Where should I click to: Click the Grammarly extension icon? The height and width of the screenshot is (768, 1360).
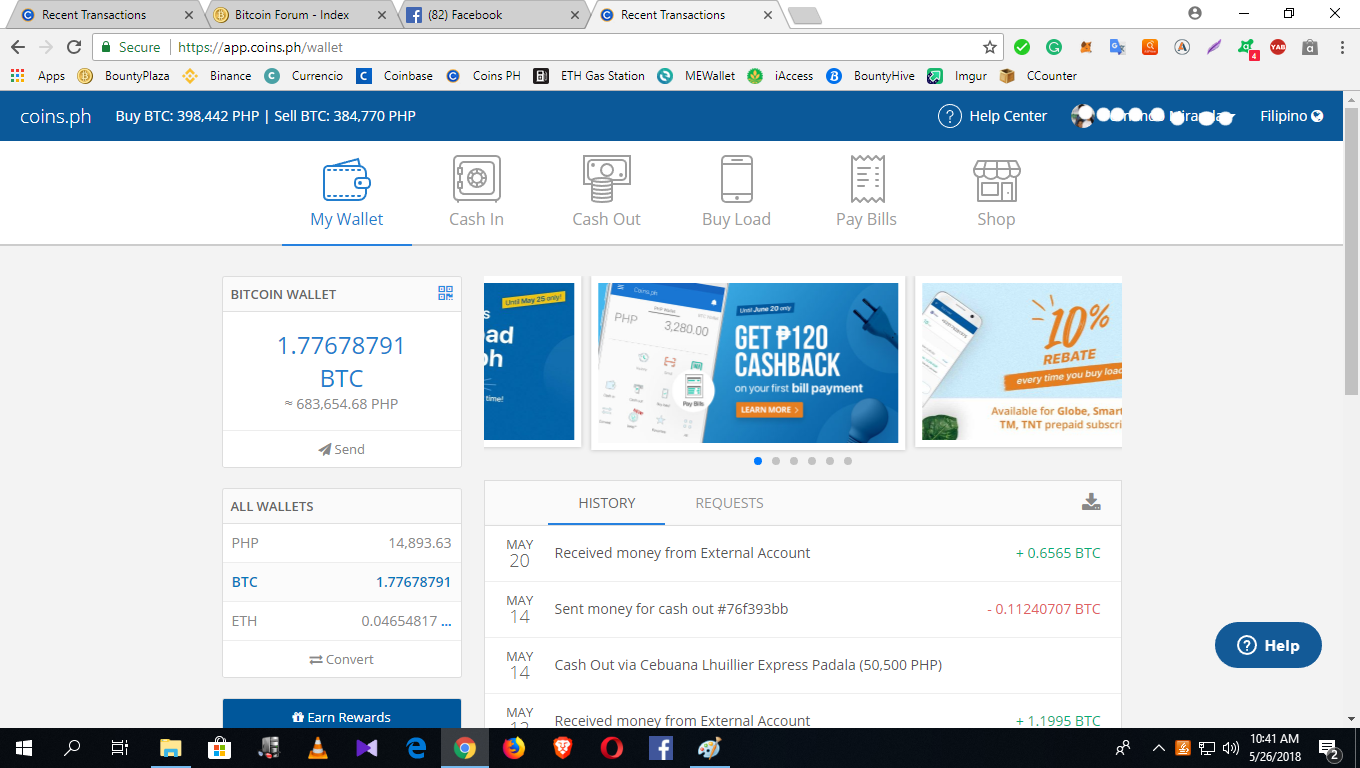click(x=1054, y=47)
